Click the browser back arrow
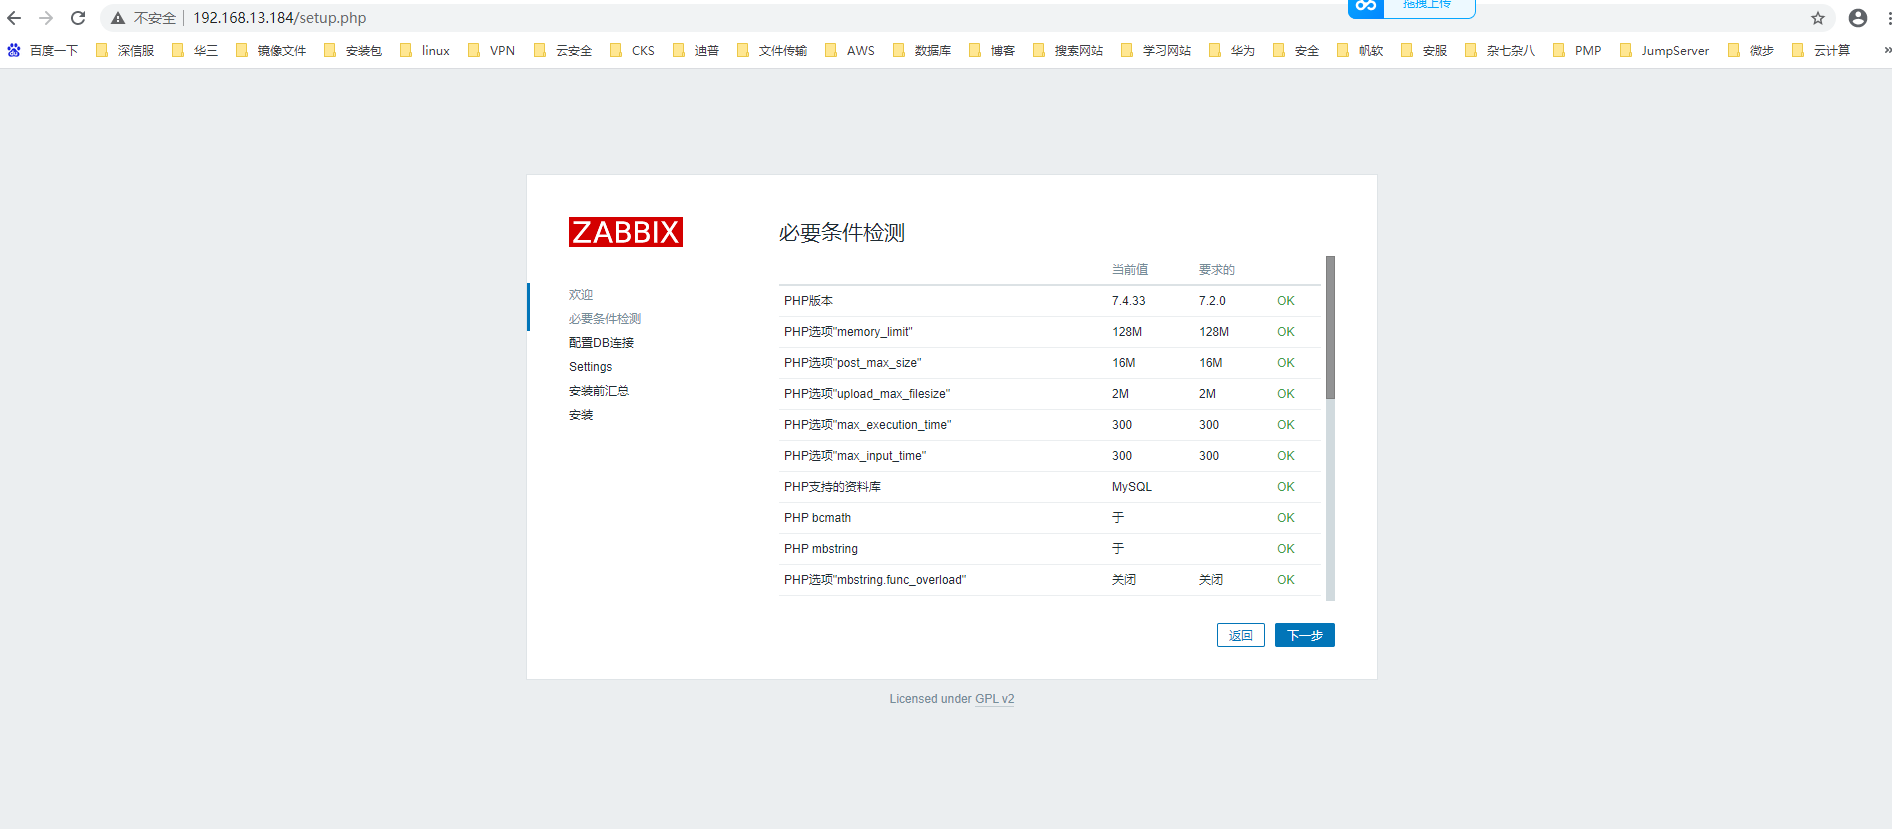1892x829 pixels. [14, 18]
